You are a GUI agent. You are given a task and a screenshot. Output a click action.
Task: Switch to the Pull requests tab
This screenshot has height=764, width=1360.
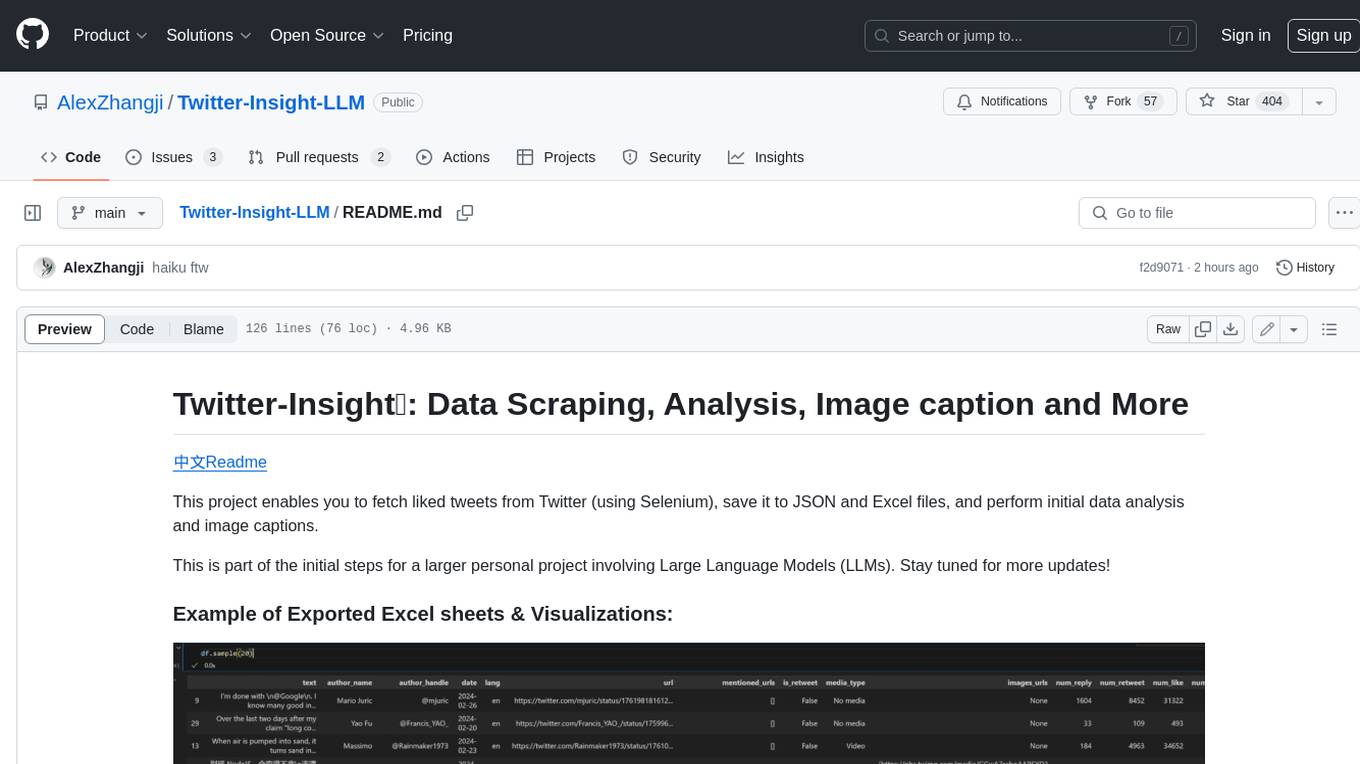pyautogui.click(x=318, y=157)
